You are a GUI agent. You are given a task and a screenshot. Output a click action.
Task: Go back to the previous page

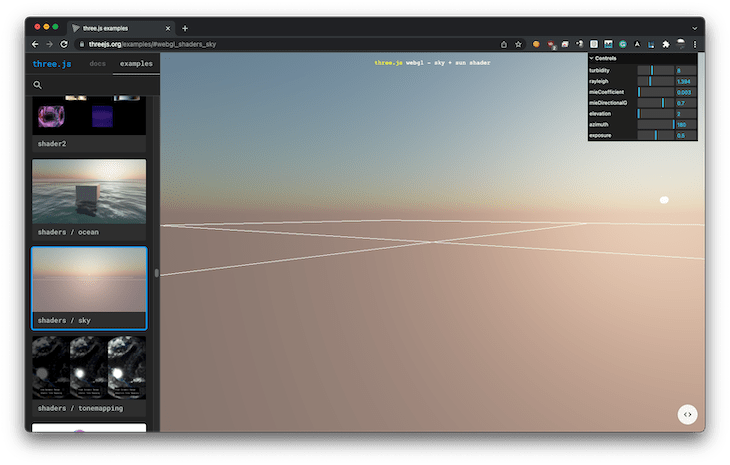click(x=35, y=44)
